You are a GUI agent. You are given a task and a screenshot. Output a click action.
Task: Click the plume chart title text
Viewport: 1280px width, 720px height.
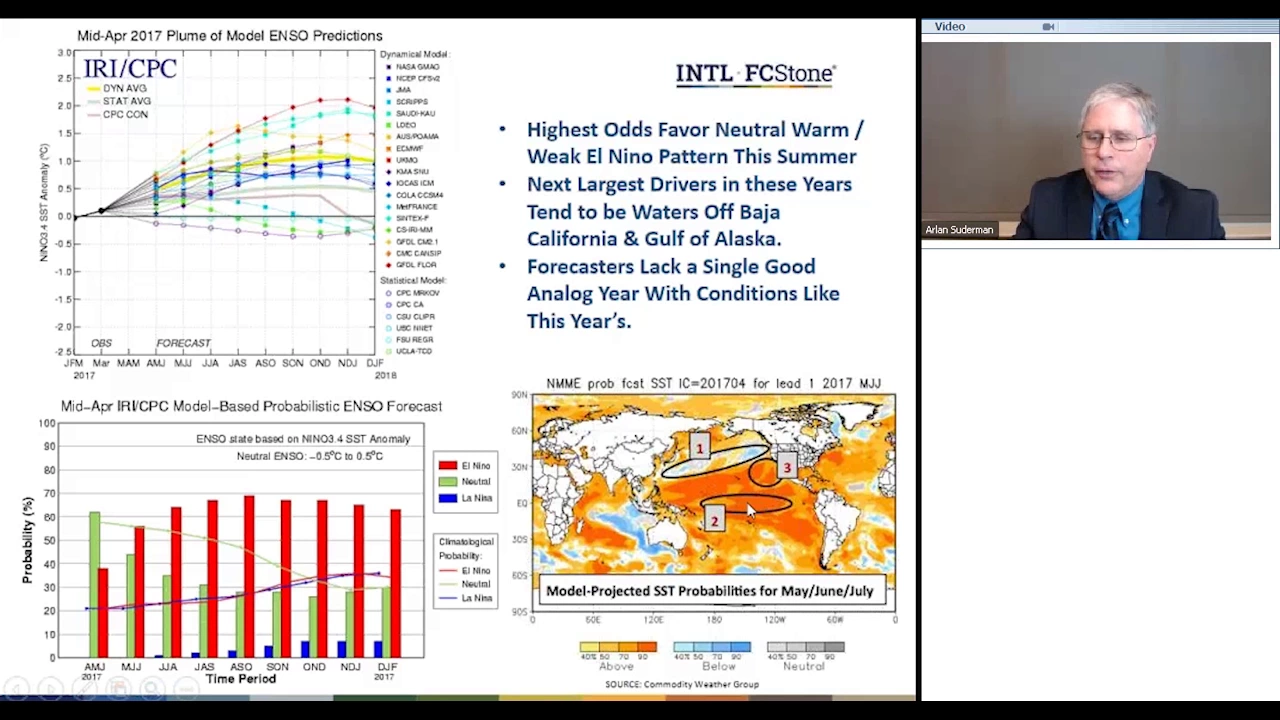pos(230,36)
